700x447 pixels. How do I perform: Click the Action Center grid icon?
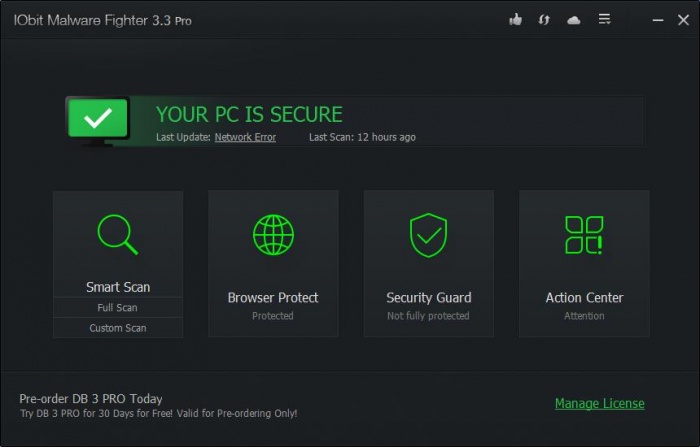click(584, 235)
